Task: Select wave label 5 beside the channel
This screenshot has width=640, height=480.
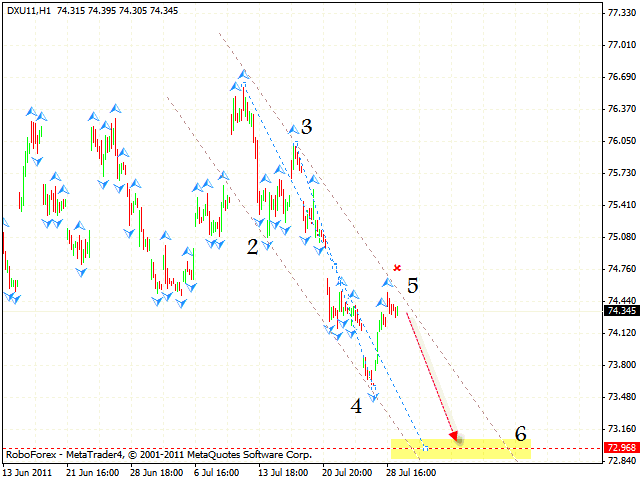Action: click(x=412, y=285)
